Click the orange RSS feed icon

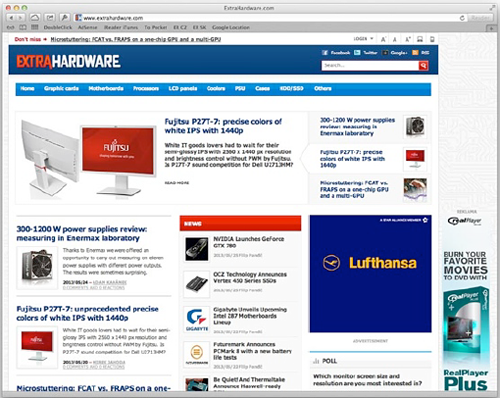tap(415, 53)
